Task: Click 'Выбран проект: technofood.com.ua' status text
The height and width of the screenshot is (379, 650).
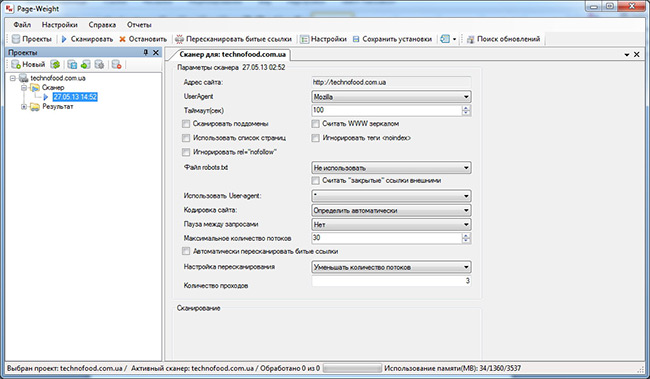Action: pyautogui.click(x=64, y=368)
